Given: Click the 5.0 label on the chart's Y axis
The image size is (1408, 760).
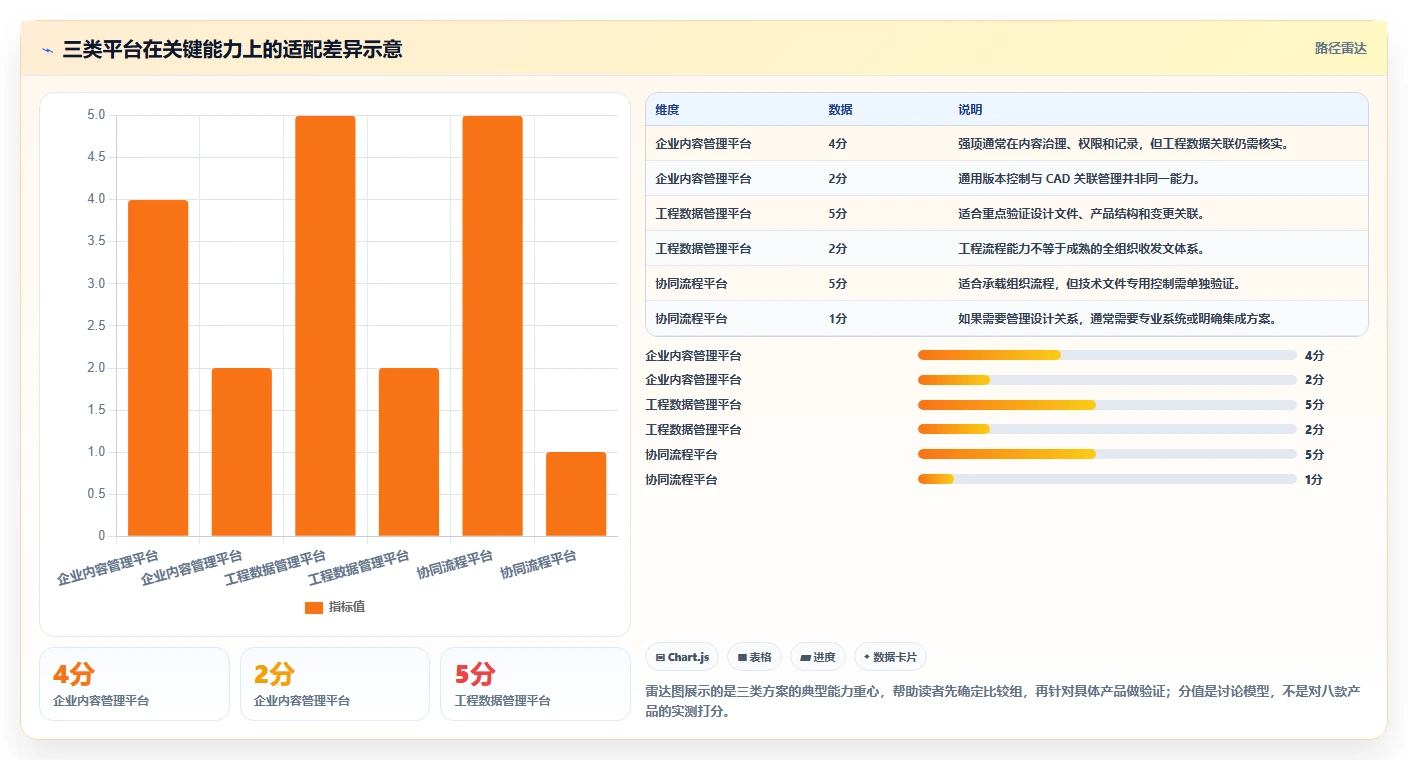Looking at the screenshot, I should tap(96, 115).
